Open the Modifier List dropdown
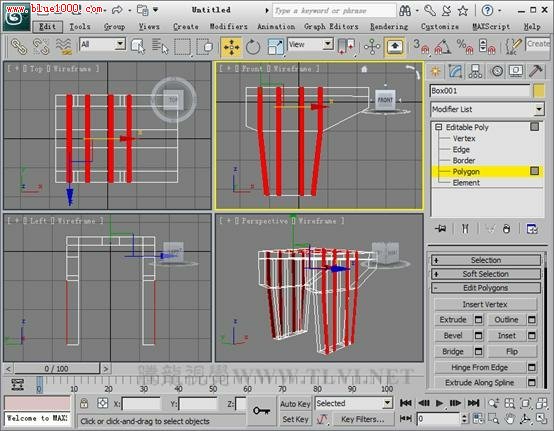Viewport: 554px width, 431px height. click(487, 109)
